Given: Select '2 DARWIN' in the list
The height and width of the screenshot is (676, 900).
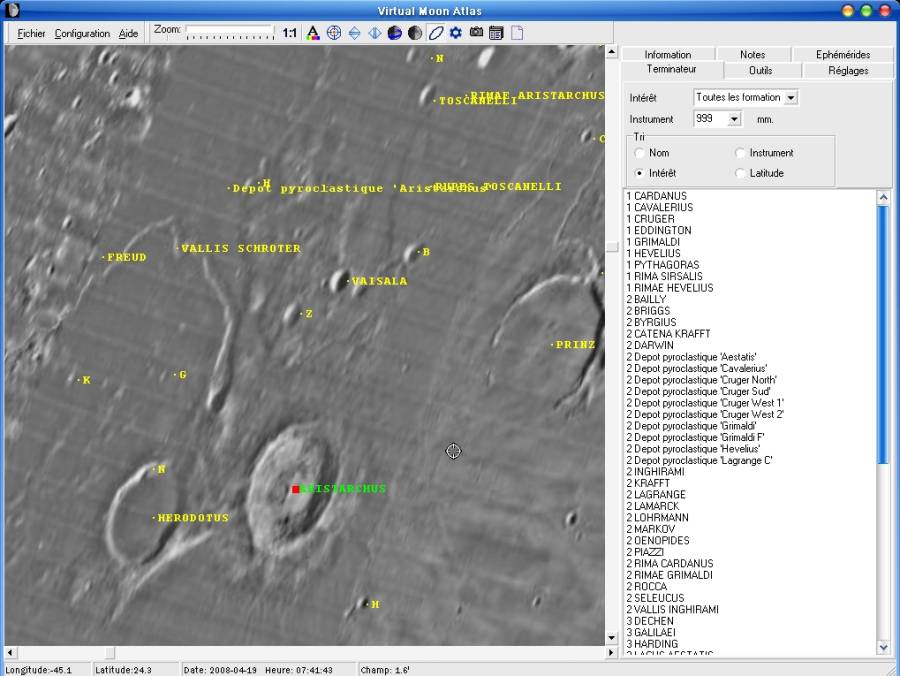Looking at the screenshot, I should coord(649,345).
